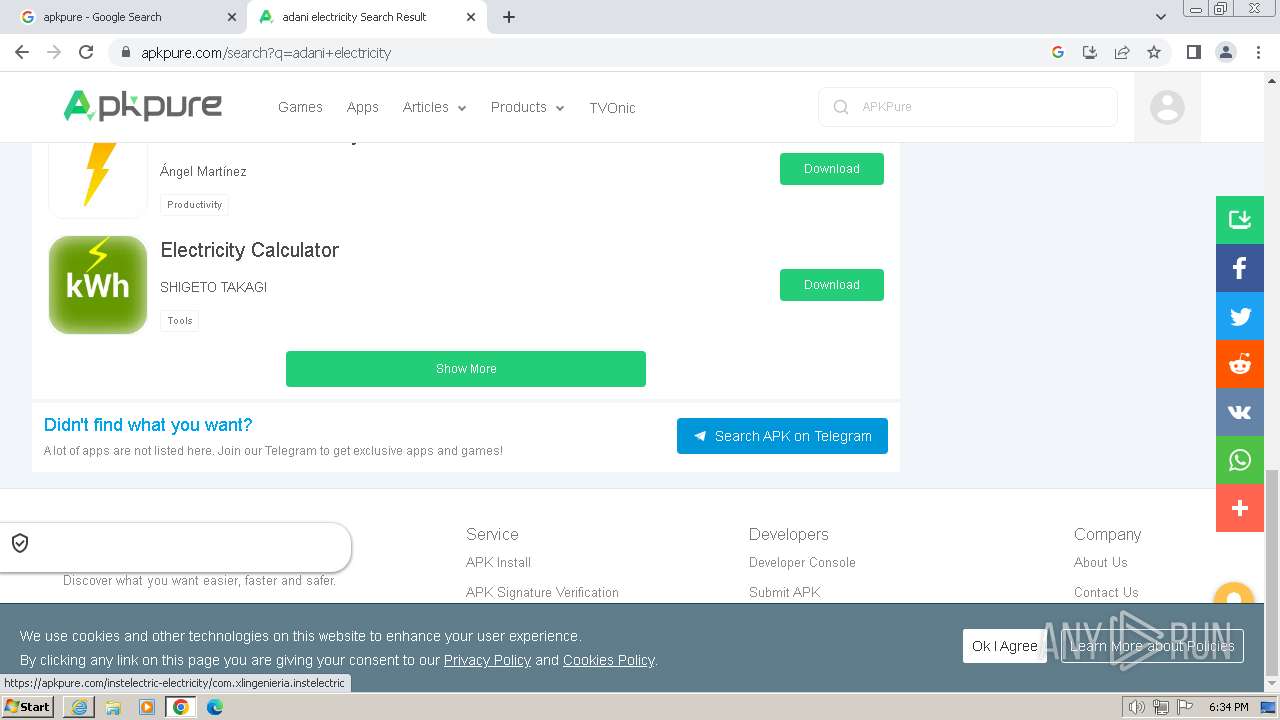
Task: Open the file explorer in taskbar
Action: click(x=113, y=707)
